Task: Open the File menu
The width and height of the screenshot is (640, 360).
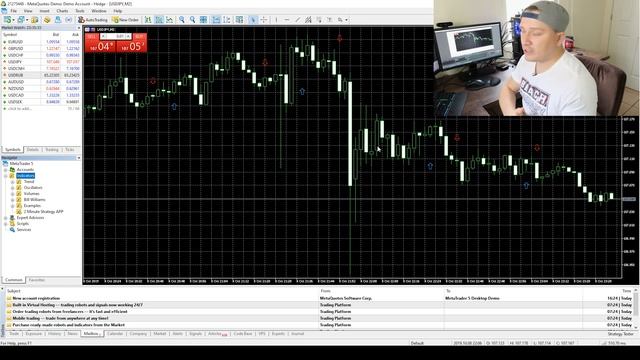Action: pos(13,11)
